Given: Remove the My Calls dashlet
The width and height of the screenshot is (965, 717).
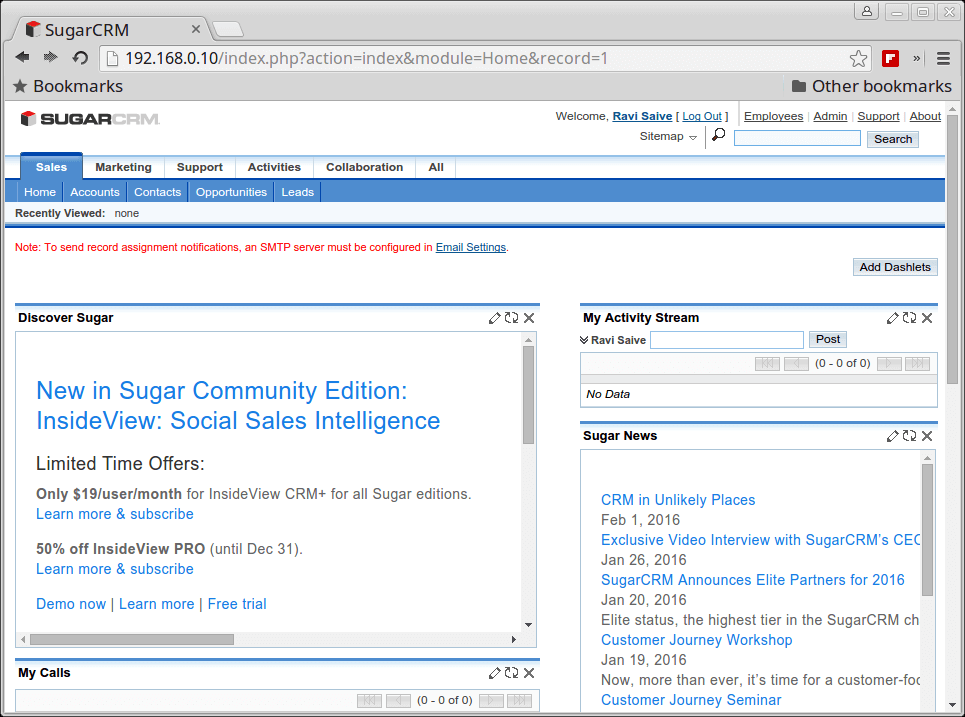Looking at the screenshot, I should point(529,673).
